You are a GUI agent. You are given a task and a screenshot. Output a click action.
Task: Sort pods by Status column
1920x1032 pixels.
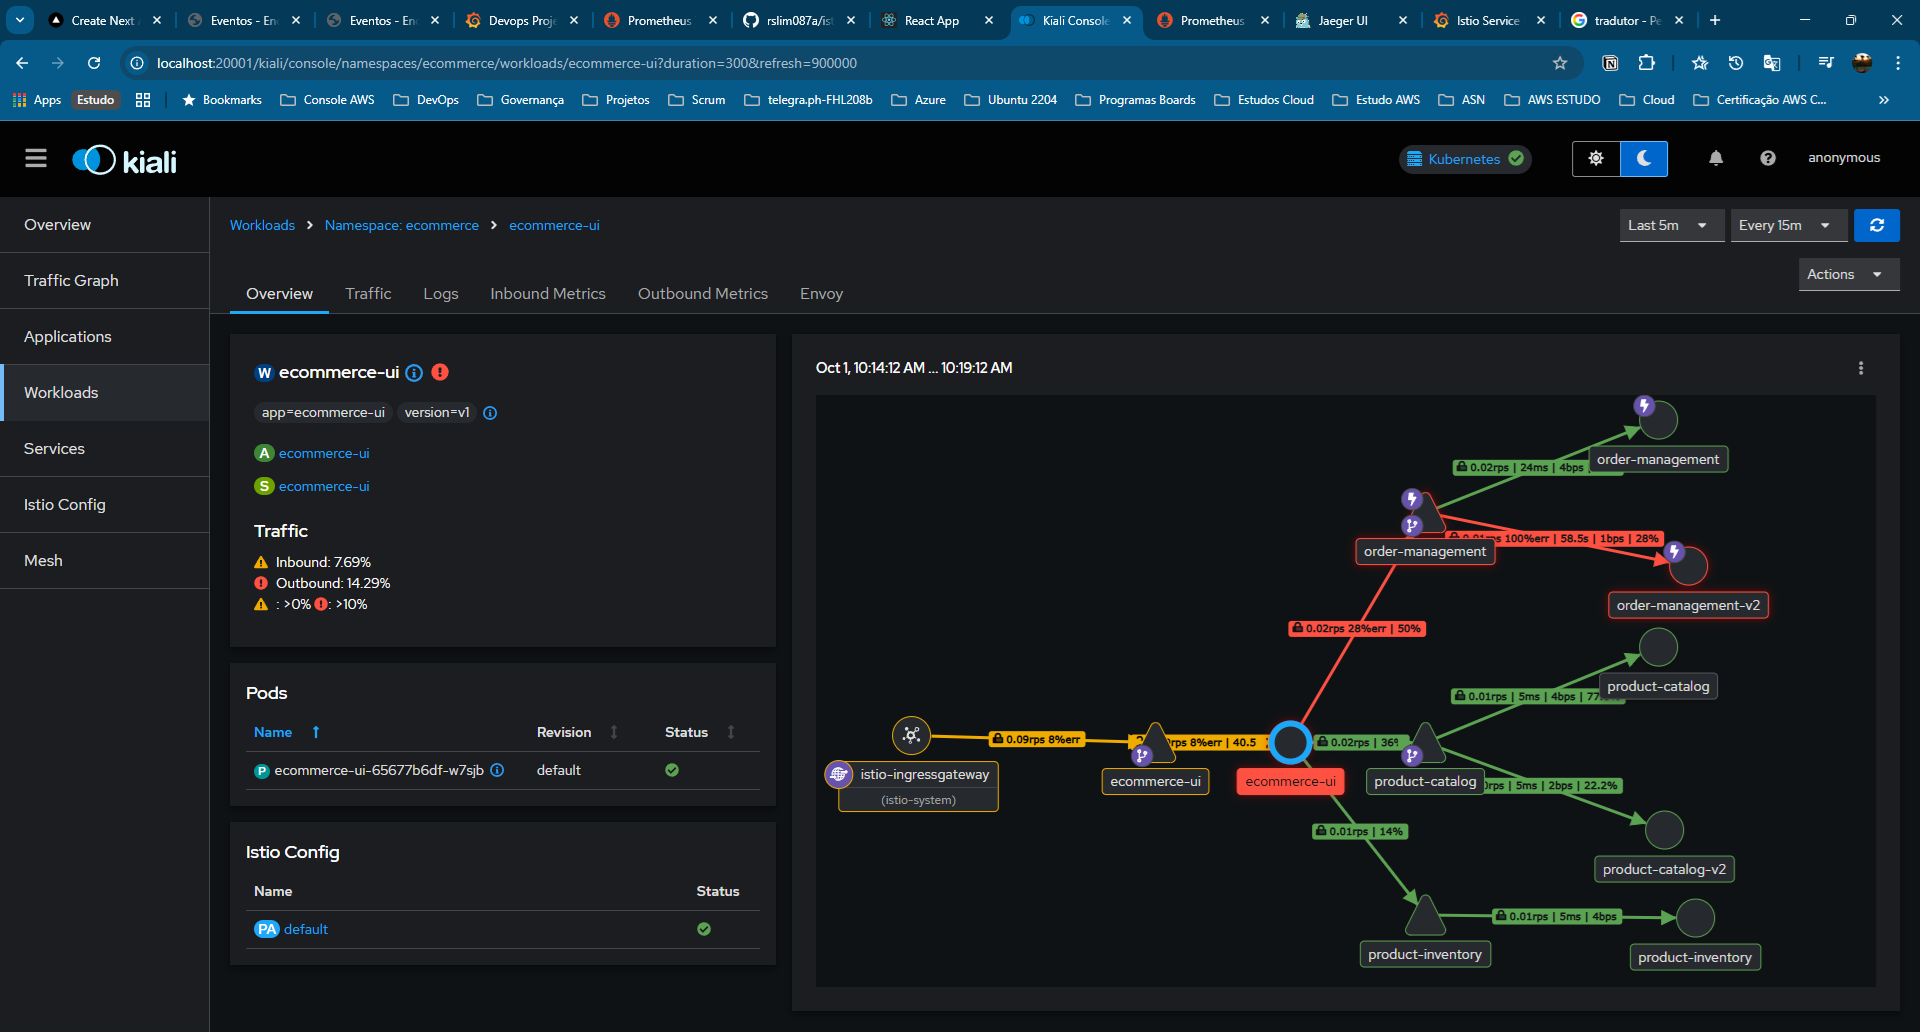click(x=731, y=732)
